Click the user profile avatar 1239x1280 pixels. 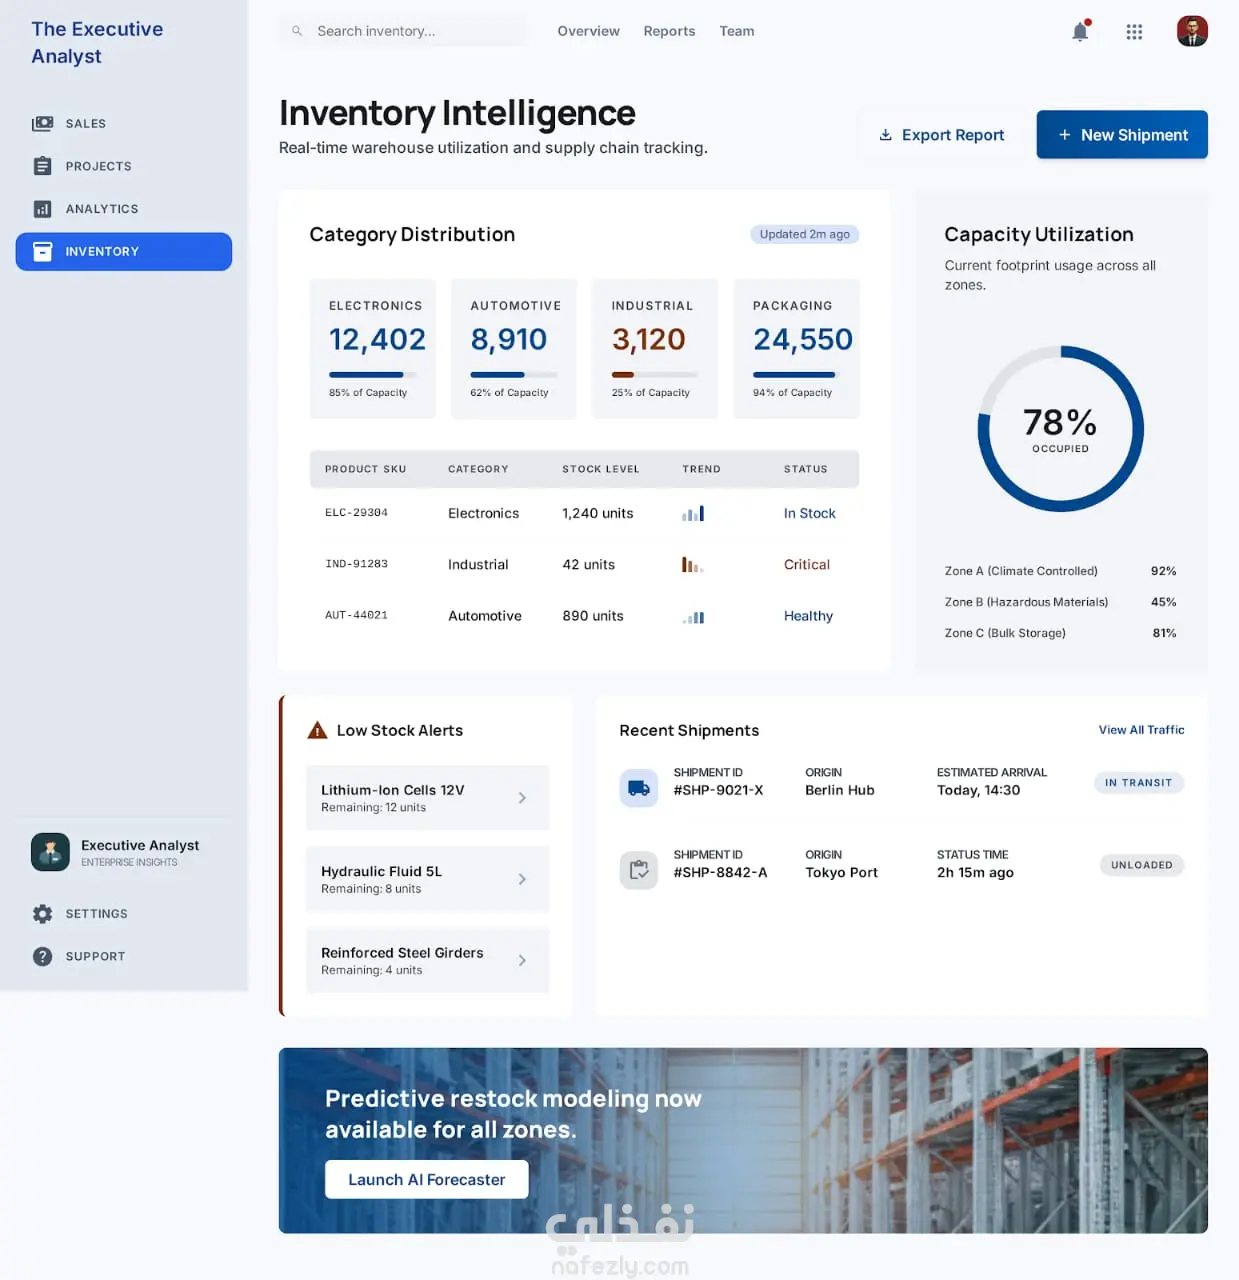(1192, 31)
